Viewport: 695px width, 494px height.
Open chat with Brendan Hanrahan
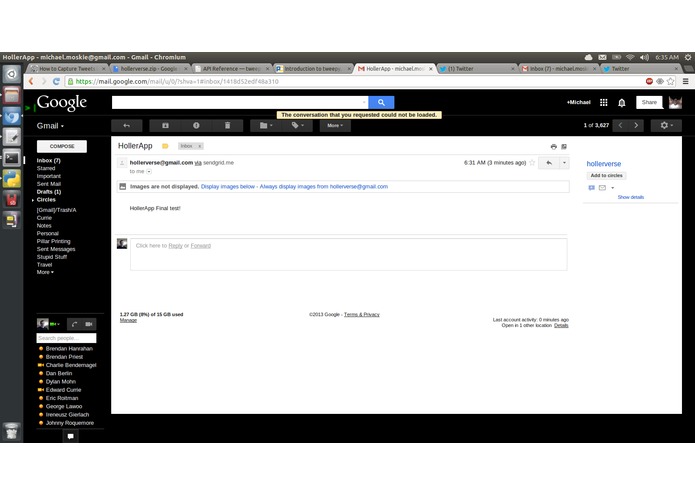coord(69,349)
